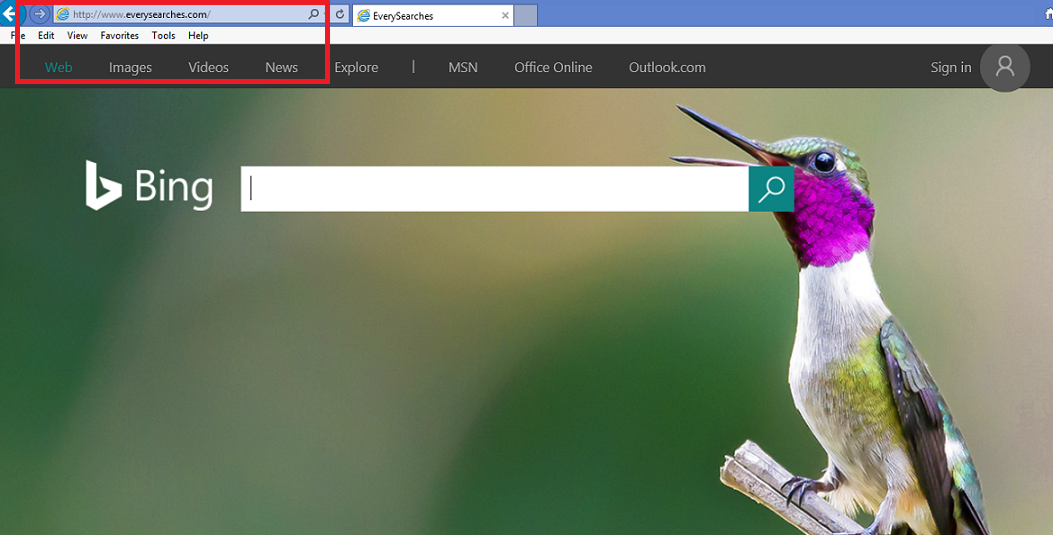Open the Help menu

(198, 35)
